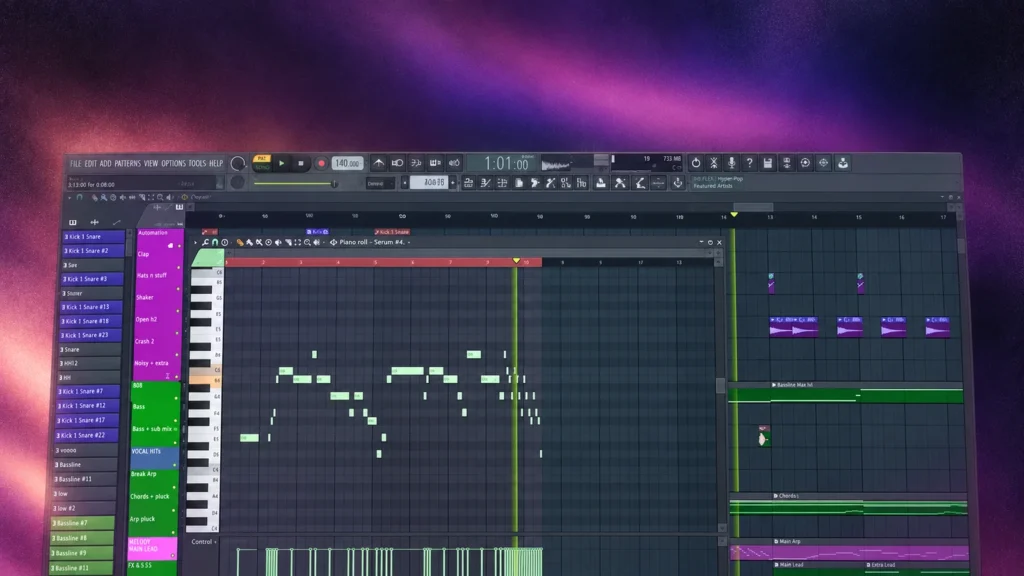1024x576 pixels.
Task: Toggle the overdub/blend recording icon
Action: (x=435, y=163)
